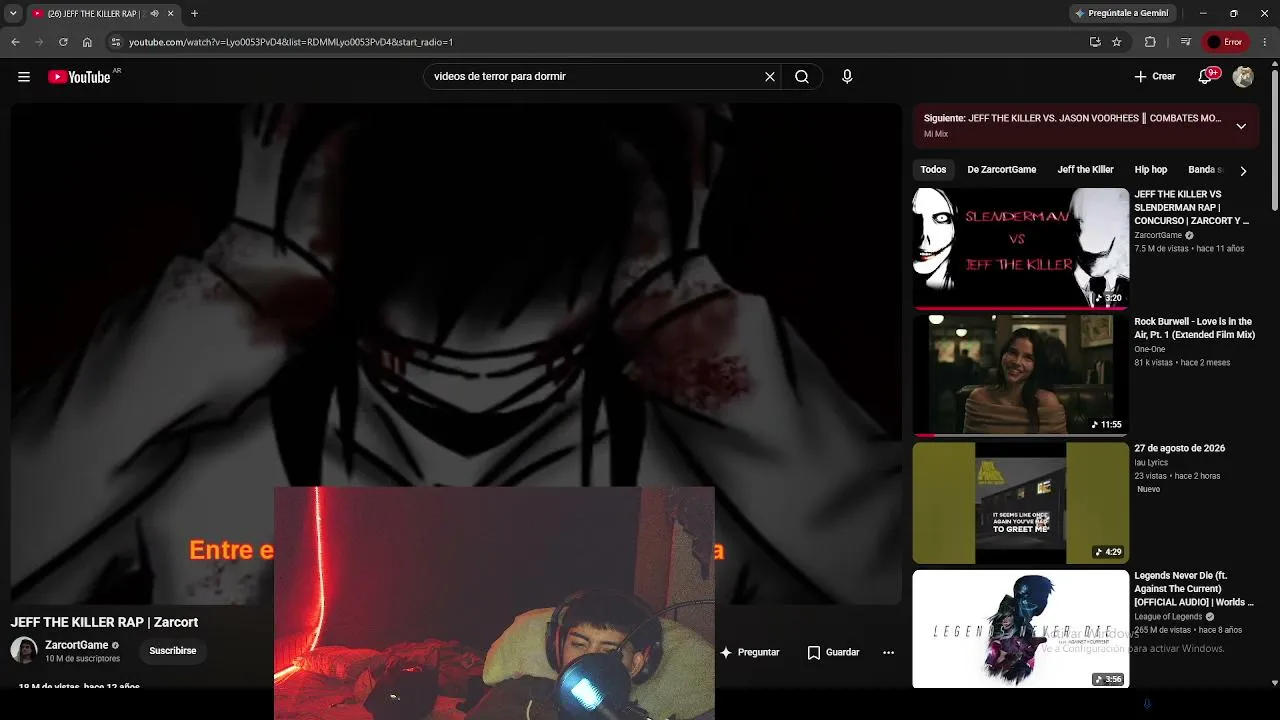Image resolution: width=1280 pixels, height=720 pixels.
Task: Clear the search box with the X
Action: click(770, 77)
